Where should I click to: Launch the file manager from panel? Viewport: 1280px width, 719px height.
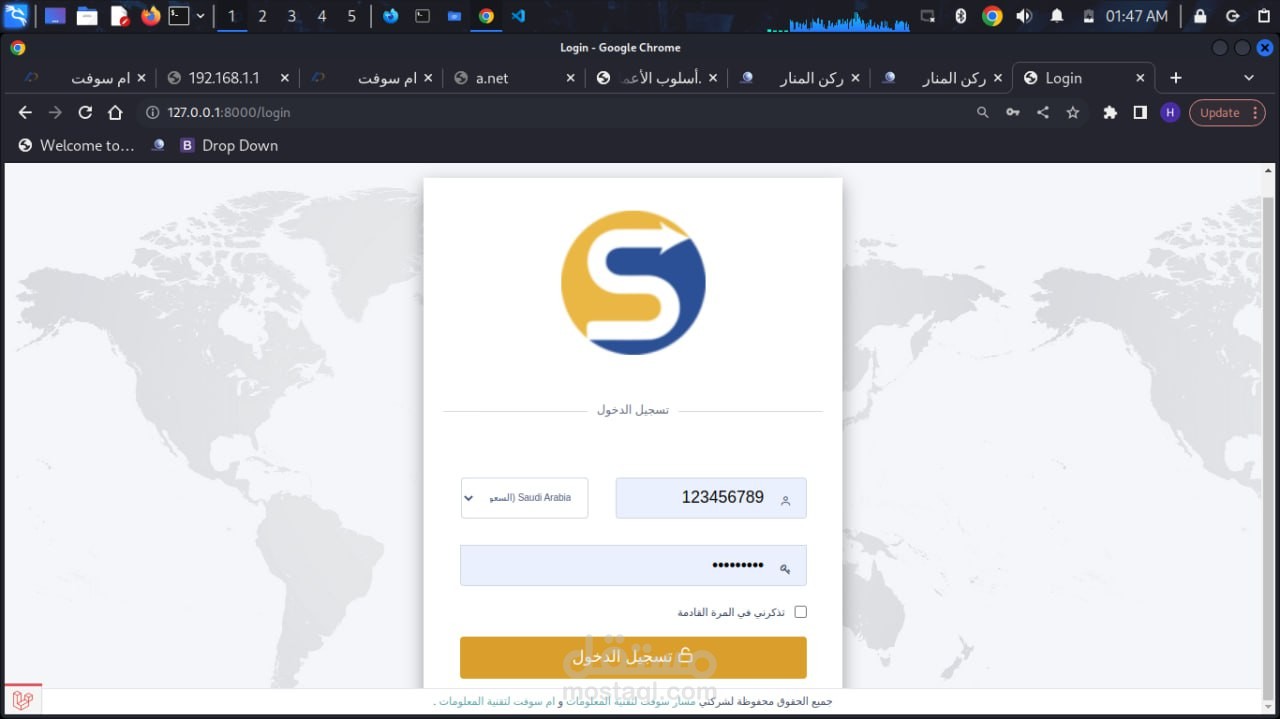click(x=87, y=16)
